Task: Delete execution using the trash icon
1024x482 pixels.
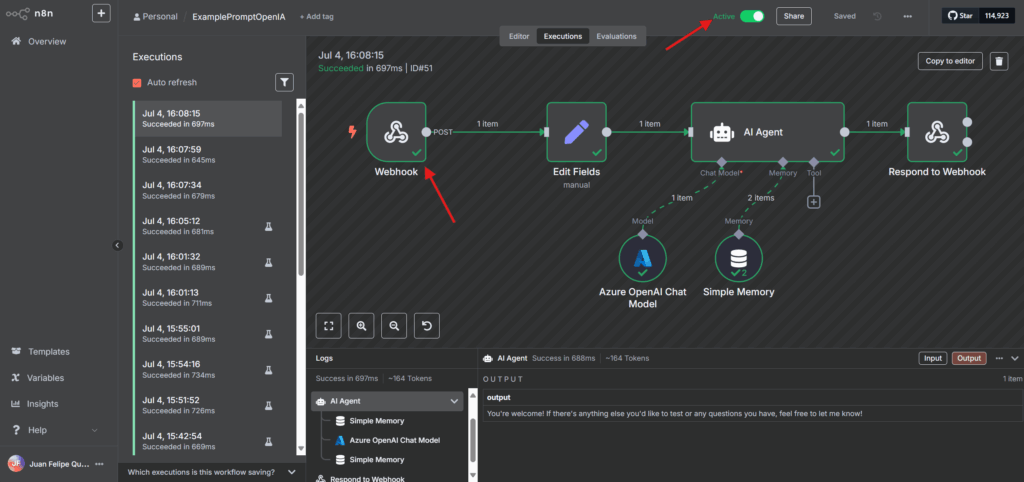Action: point(998,61)
